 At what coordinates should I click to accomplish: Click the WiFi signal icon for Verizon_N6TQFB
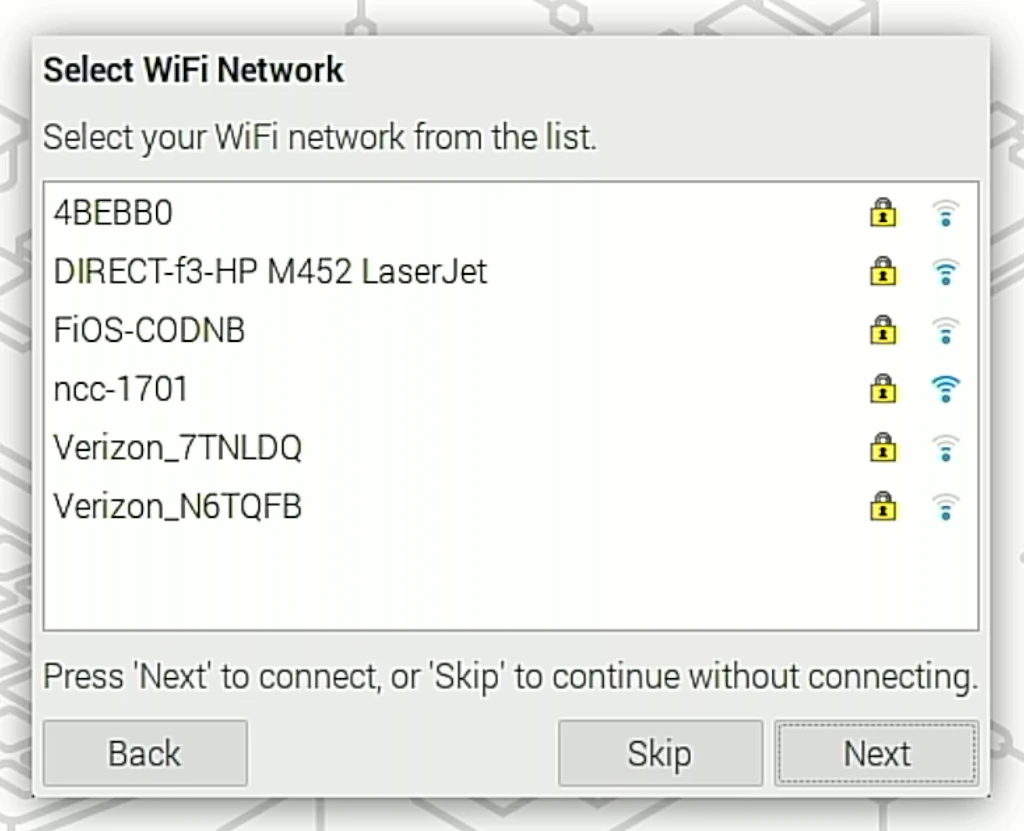[x=945, y=507]
